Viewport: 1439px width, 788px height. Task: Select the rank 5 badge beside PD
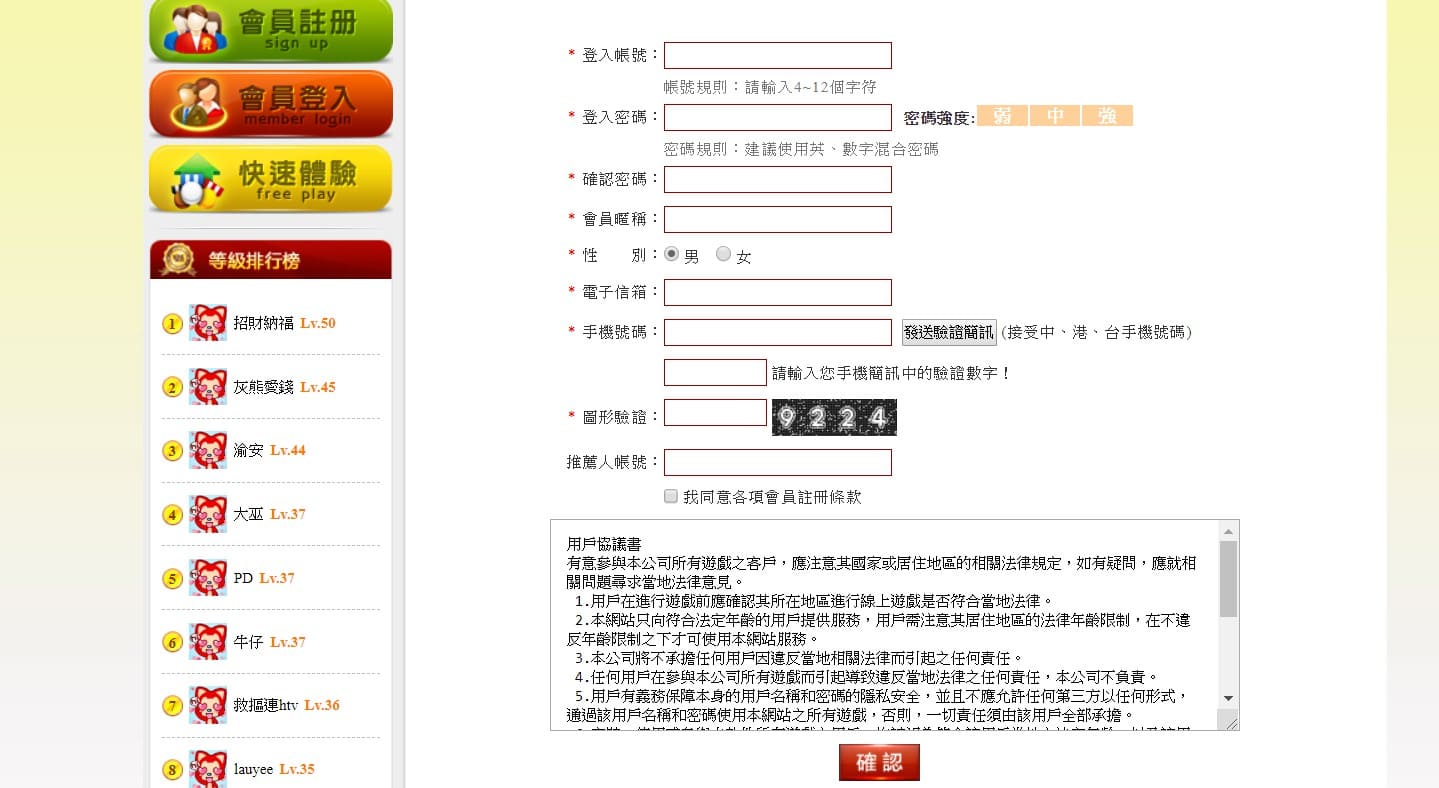tap(172, 579)
